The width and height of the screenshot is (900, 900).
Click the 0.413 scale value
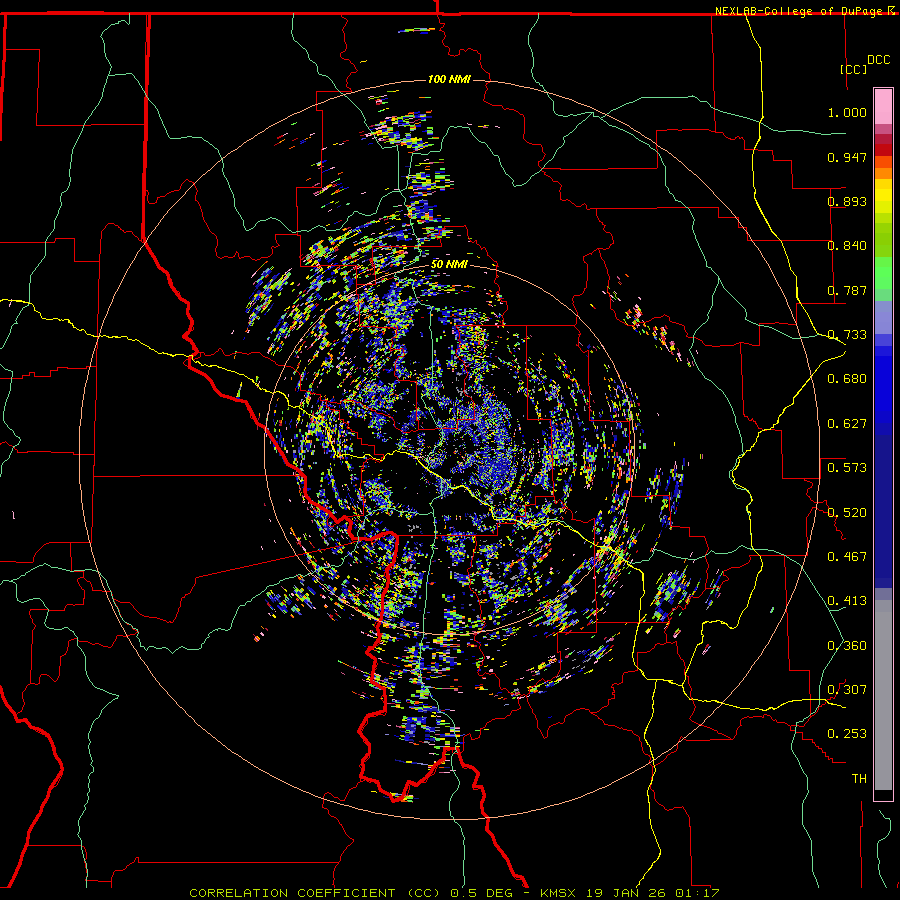pos(847,601)
